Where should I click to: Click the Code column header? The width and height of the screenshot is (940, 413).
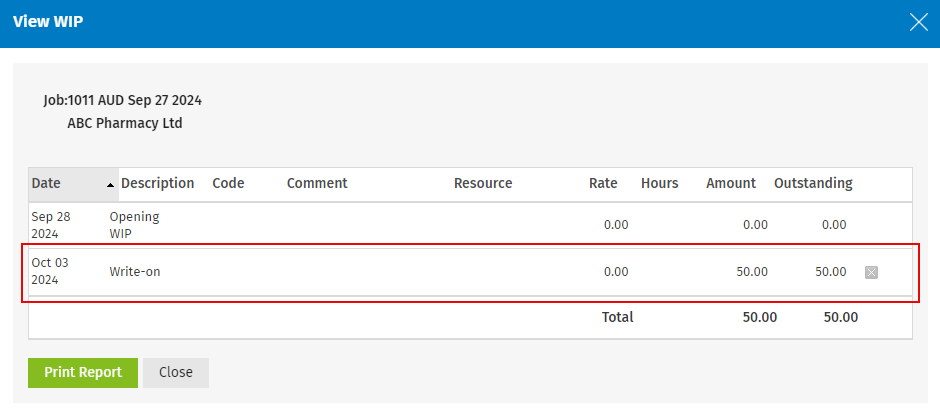coord(228,183)
